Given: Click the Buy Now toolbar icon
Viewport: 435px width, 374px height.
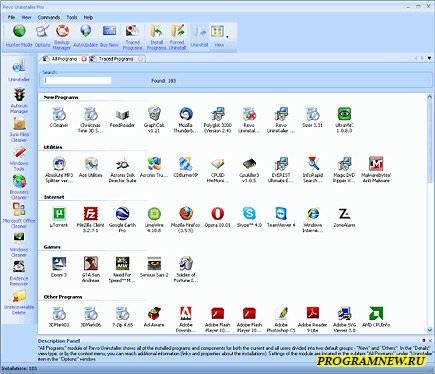Looking at the screenshot, I should (109, 31).
